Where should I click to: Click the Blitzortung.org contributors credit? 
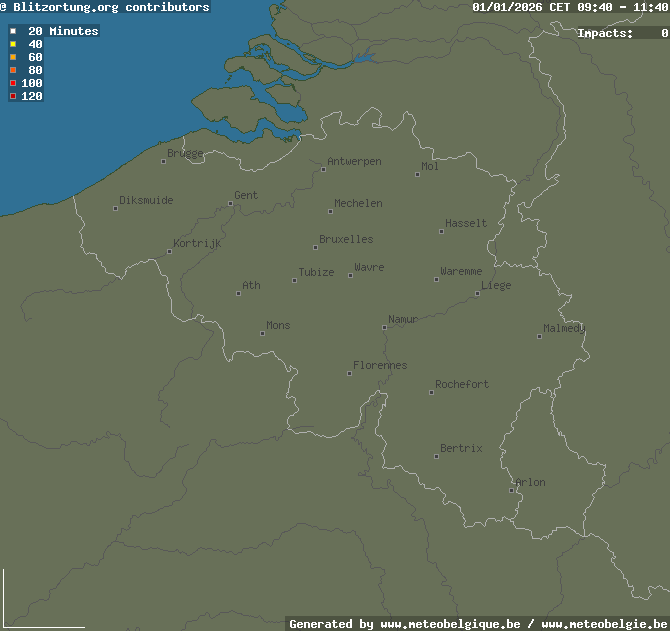tap(110, 7)
